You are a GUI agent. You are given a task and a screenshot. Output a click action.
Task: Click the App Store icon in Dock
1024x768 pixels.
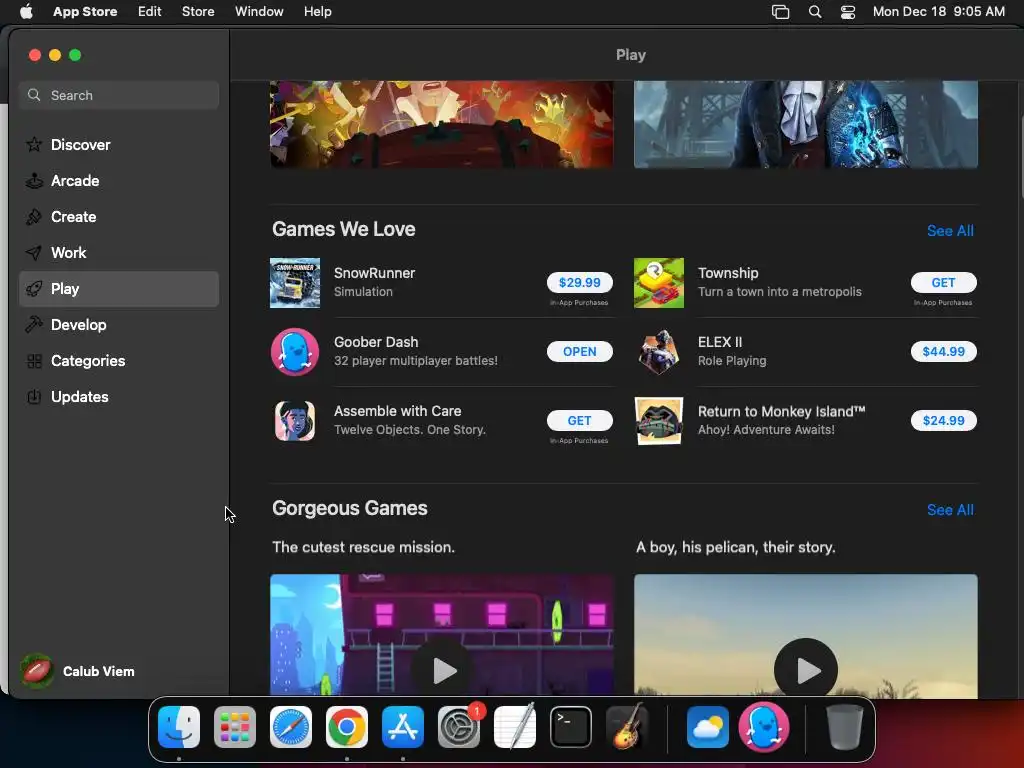(x=403, y=727)
